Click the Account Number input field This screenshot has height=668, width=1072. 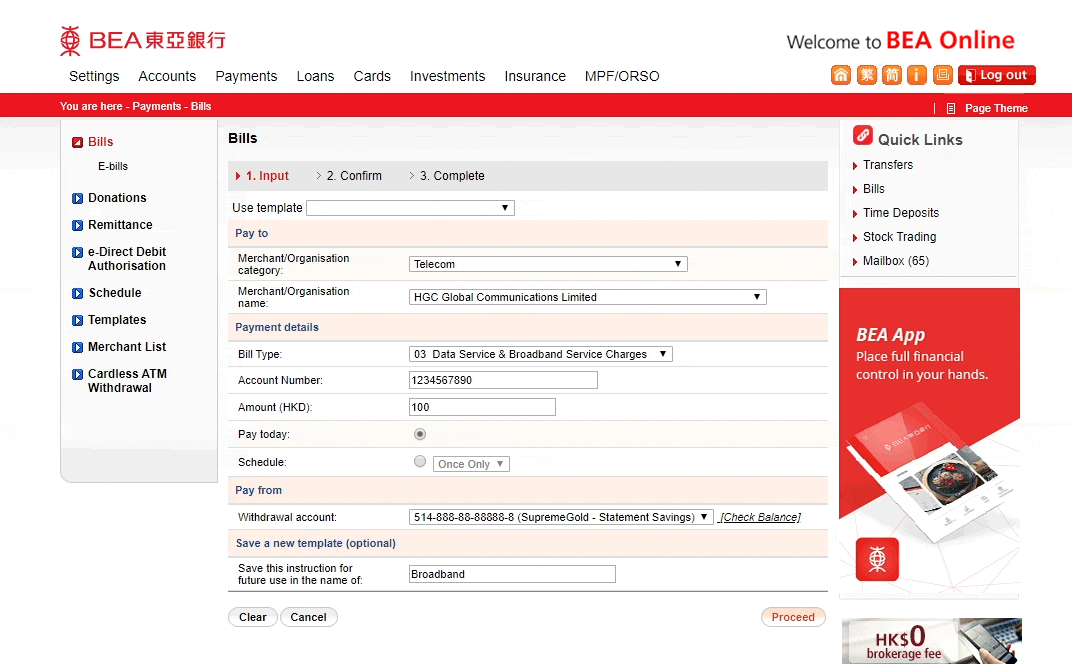pos(503,380)
